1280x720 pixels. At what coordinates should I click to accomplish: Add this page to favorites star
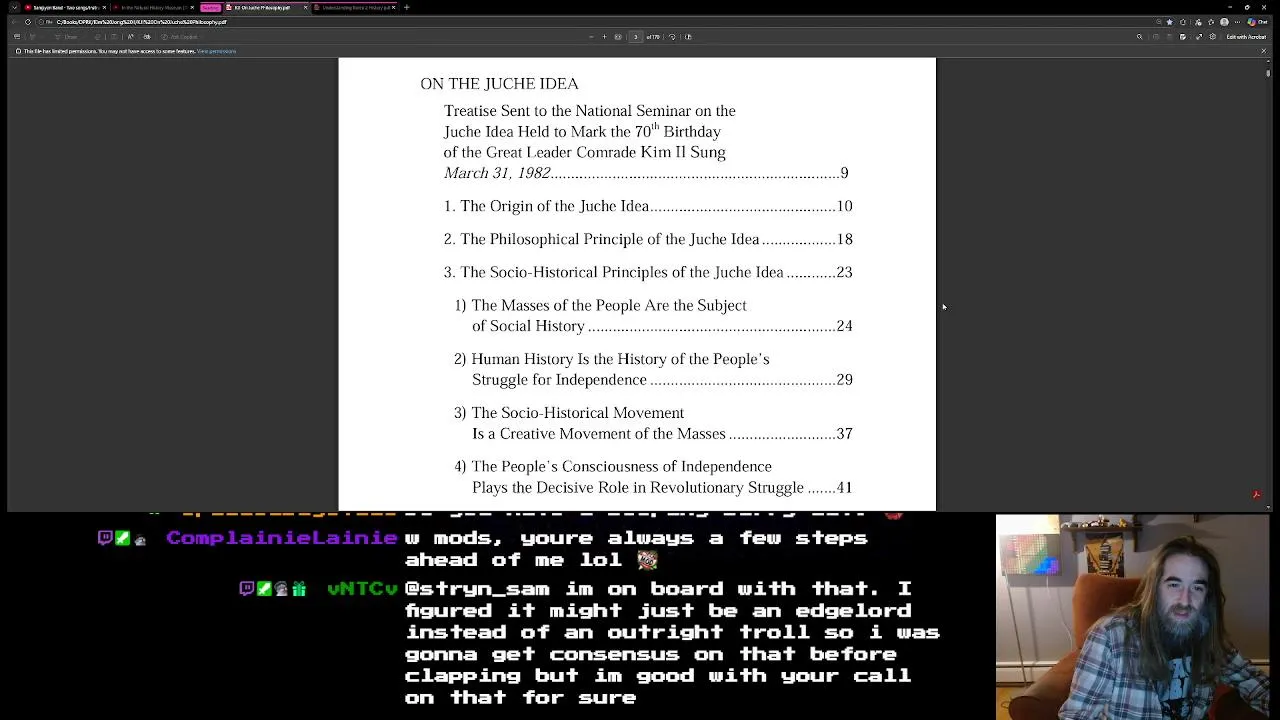coord(1169,22)
